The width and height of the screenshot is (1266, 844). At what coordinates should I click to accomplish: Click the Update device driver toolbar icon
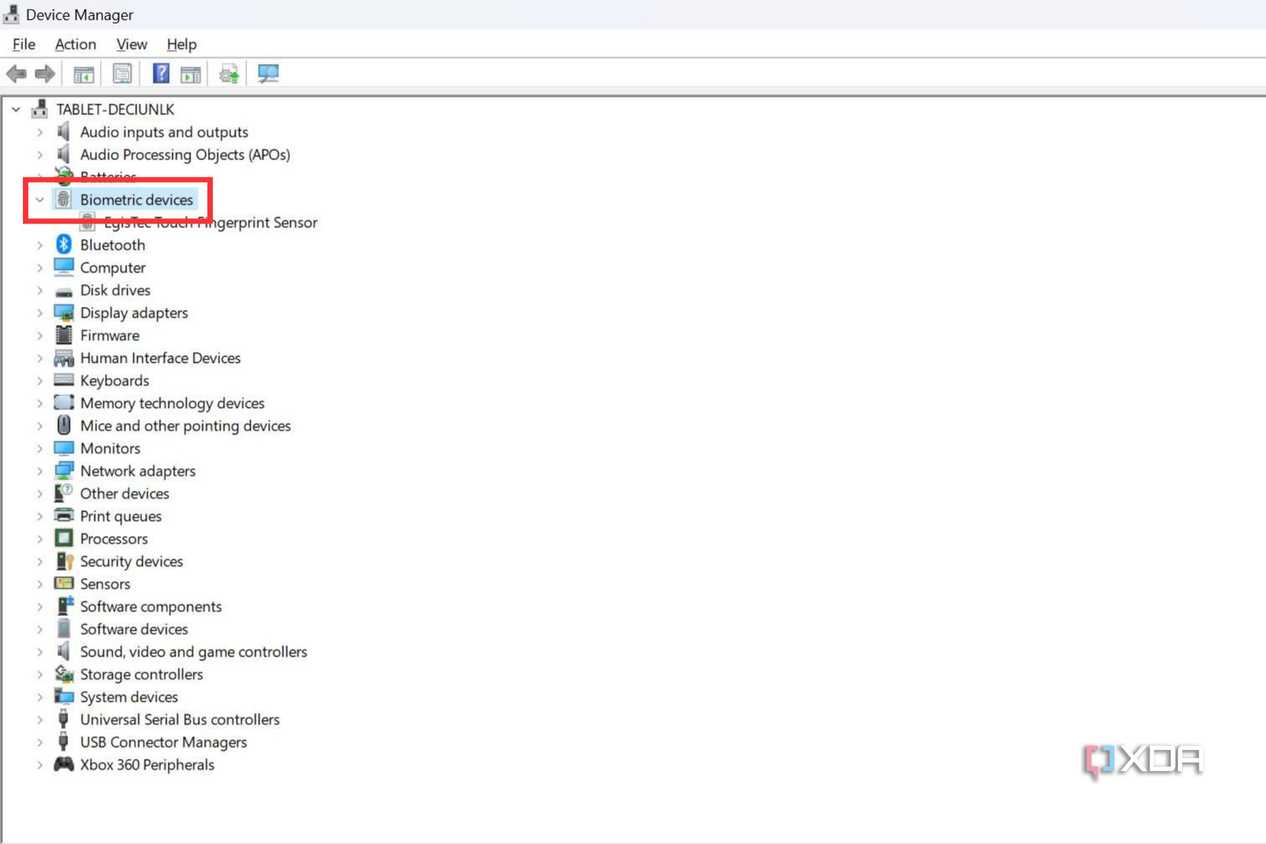pos(229,74)
